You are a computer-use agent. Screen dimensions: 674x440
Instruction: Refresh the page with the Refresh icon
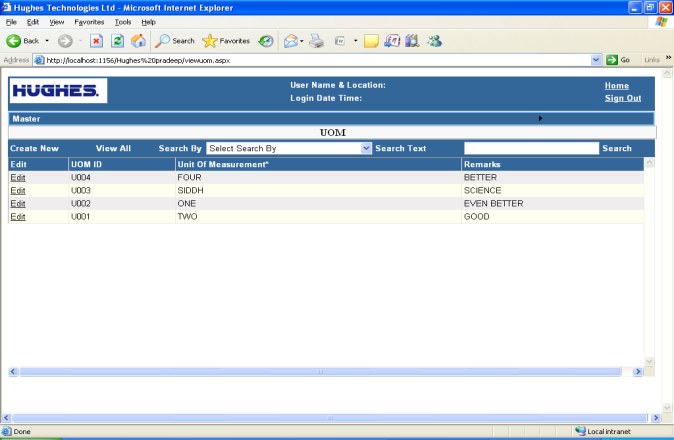117,41
